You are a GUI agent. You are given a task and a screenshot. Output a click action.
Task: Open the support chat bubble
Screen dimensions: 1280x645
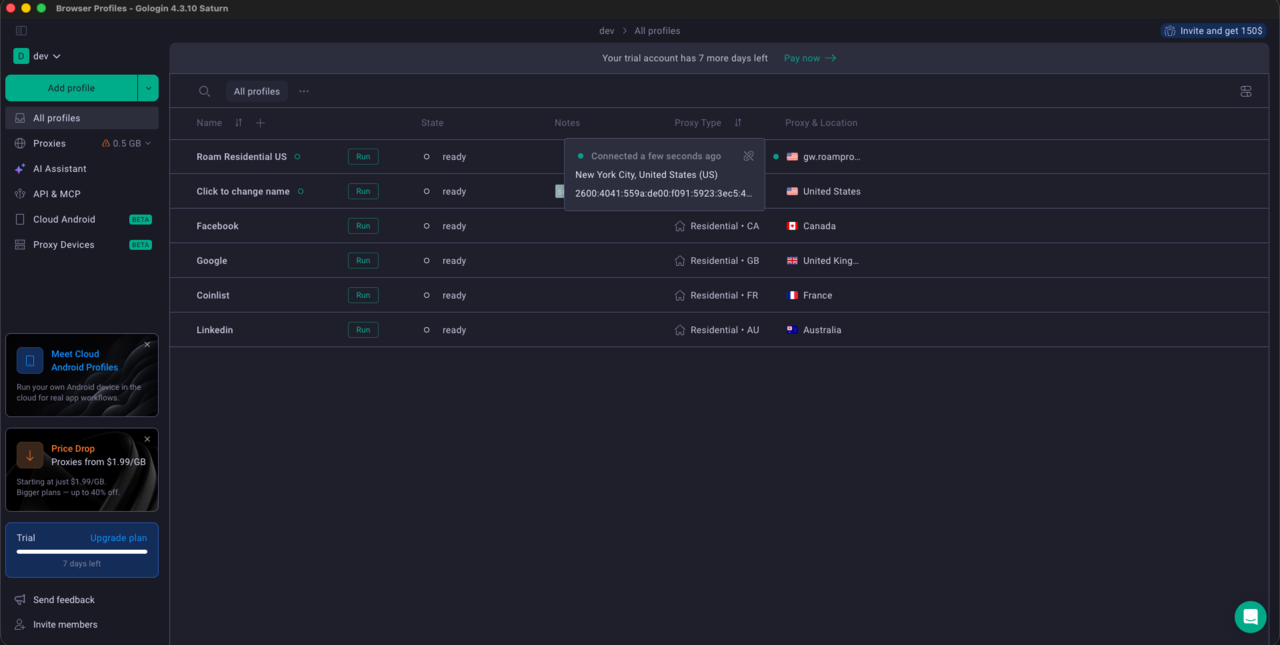point(1250,617)
